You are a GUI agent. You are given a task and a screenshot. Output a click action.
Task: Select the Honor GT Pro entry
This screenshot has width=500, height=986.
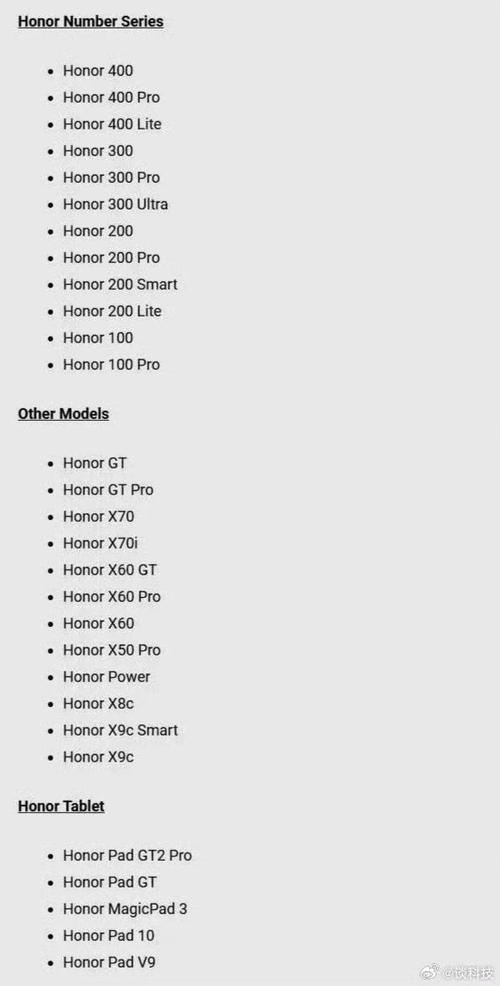pos(108,490)
